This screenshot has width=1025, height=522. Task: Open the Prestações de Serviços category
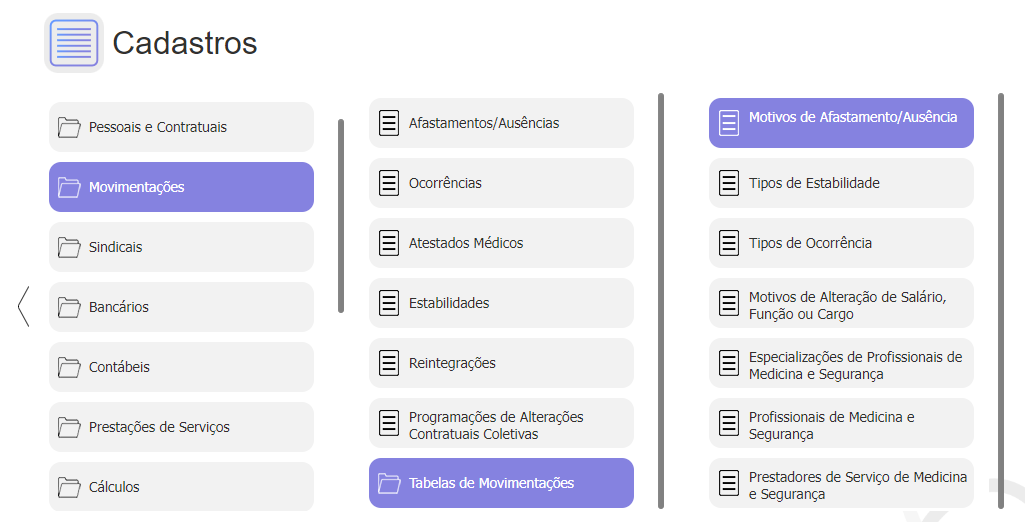(181, 427)
